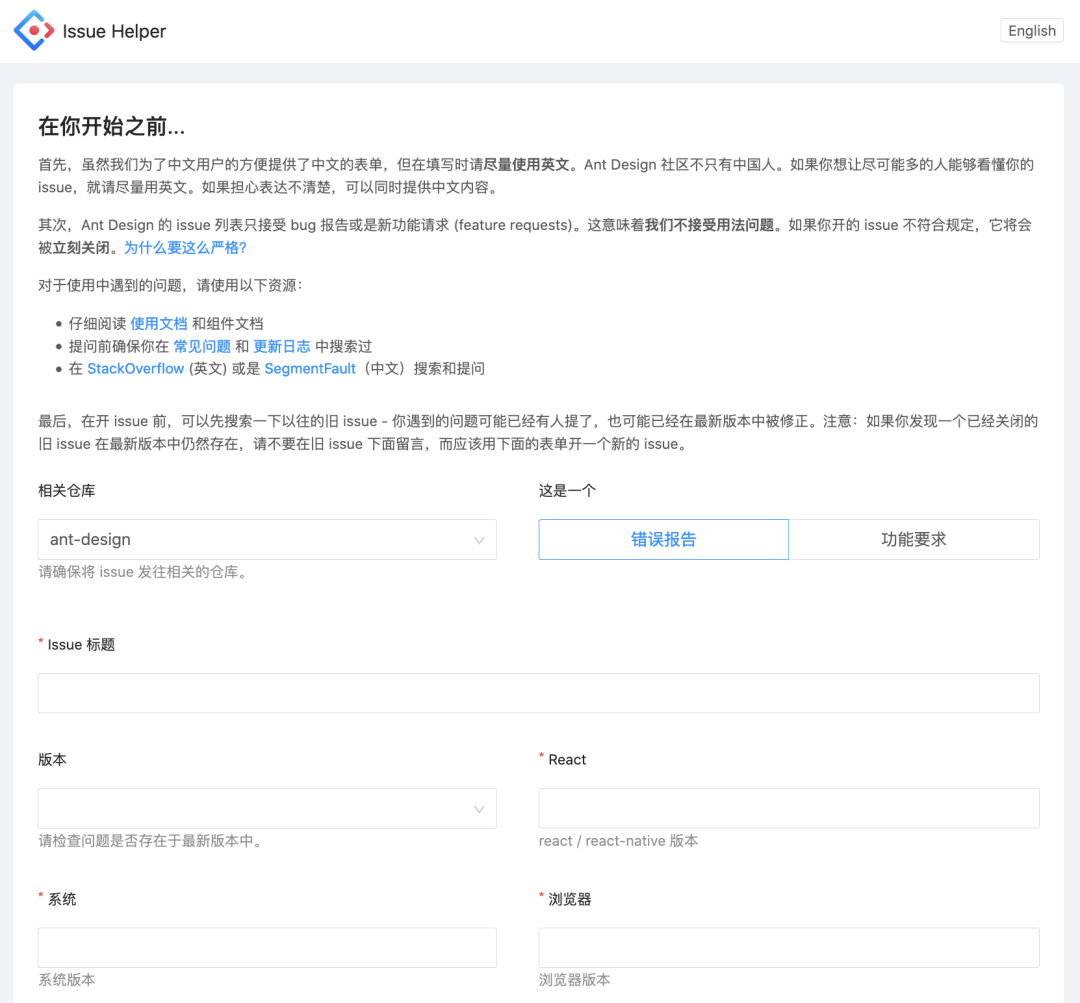
Task: Click the 系统 version input field
Action: pyautogui.click(x=267, y=947)
